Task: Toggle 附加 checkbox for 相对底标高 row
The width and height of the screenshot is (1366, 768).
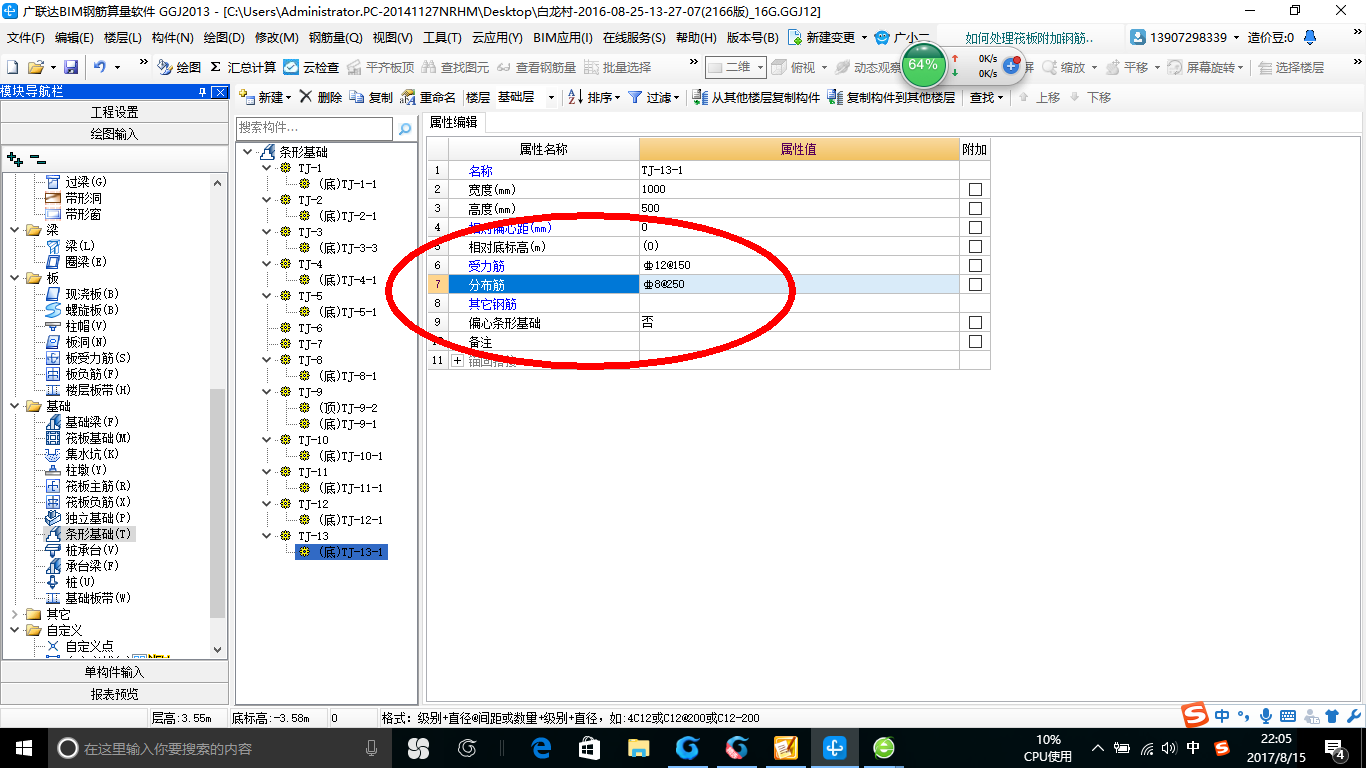Action: (975, 247)
